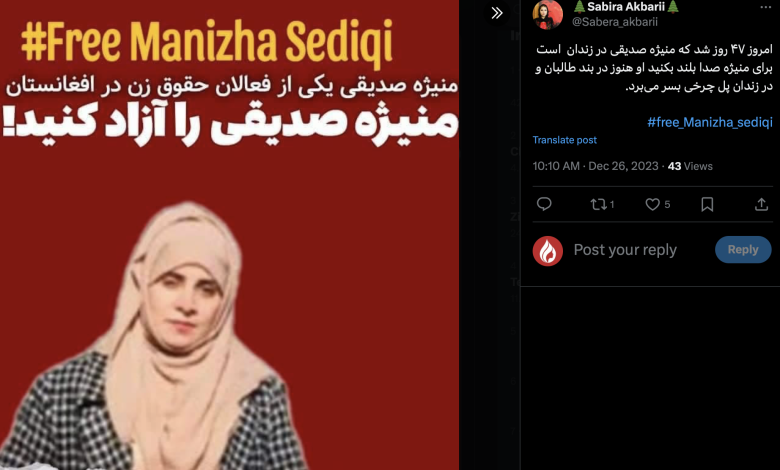The height and width of the screenshot is (470, 780).
Task: Share the post via the upload icon
Action: [761, 204]
